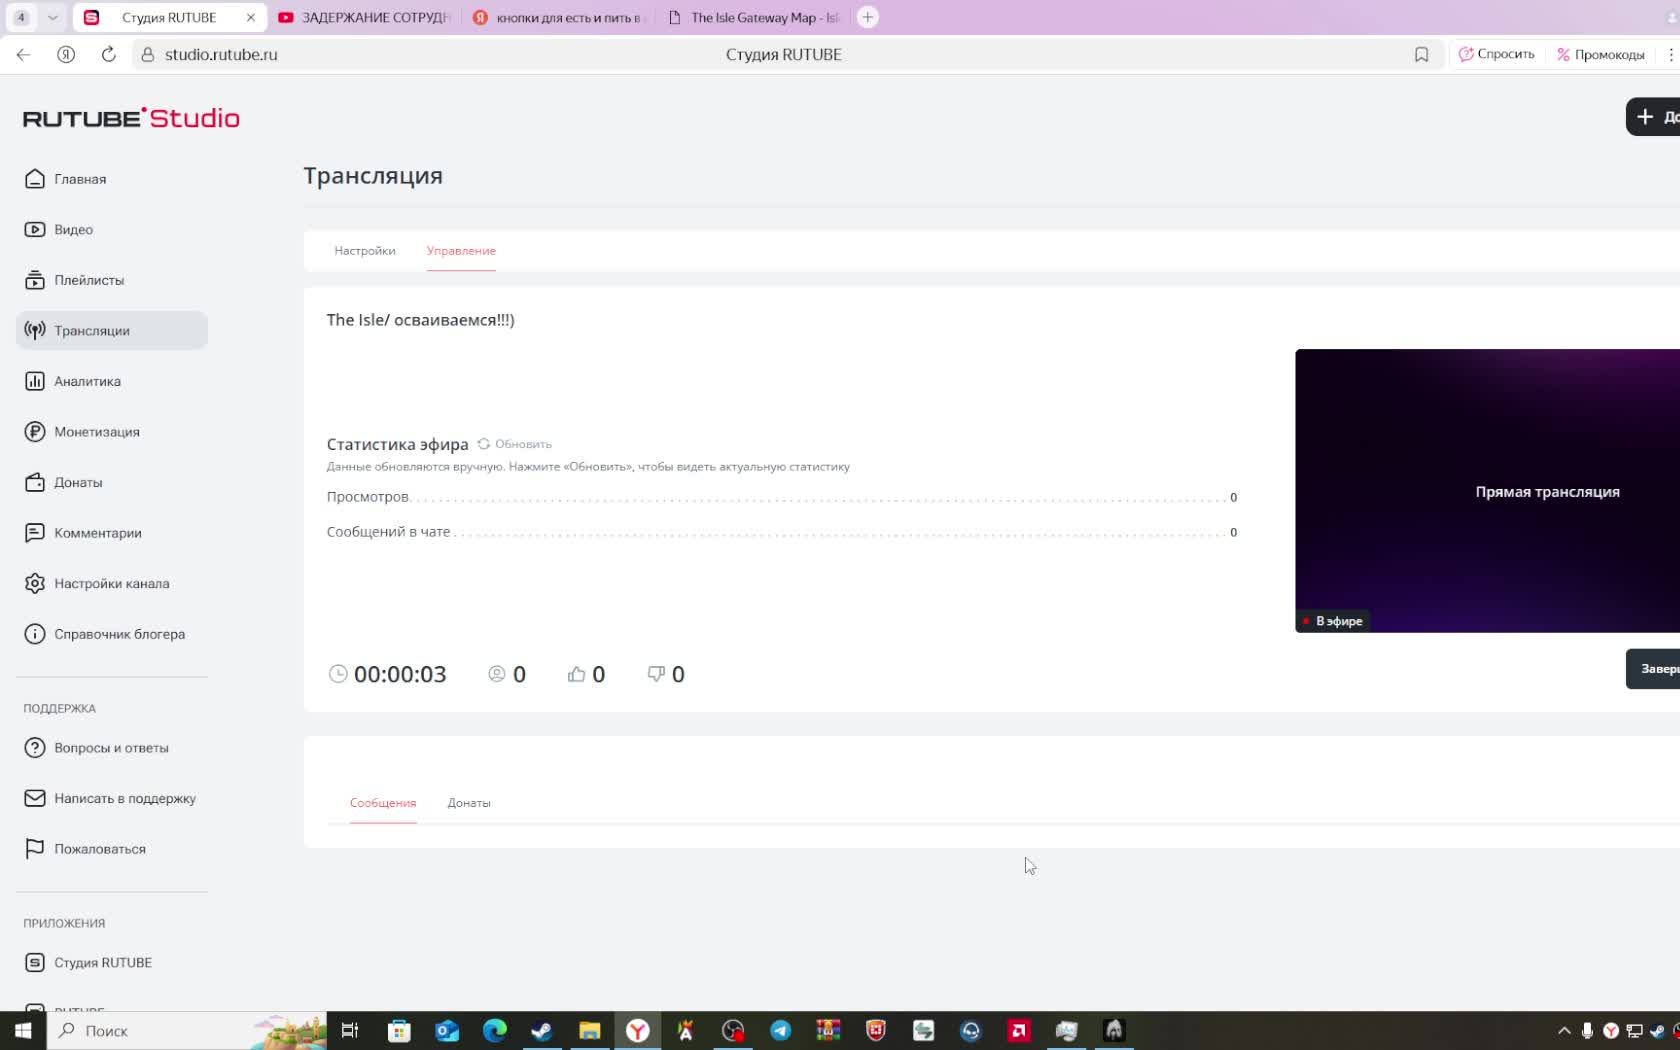Show hidden system tray icons
This screenshot has width=1680, height=1050.
[x=1564, y=1030]
